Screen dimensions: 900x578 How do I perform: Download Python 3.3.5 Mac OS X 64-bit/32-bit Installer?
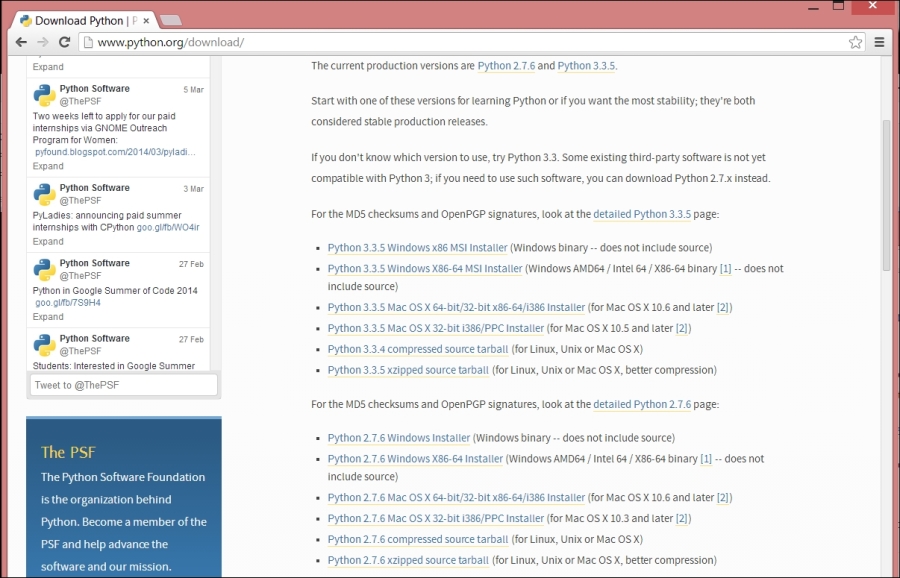click(456, 308)
